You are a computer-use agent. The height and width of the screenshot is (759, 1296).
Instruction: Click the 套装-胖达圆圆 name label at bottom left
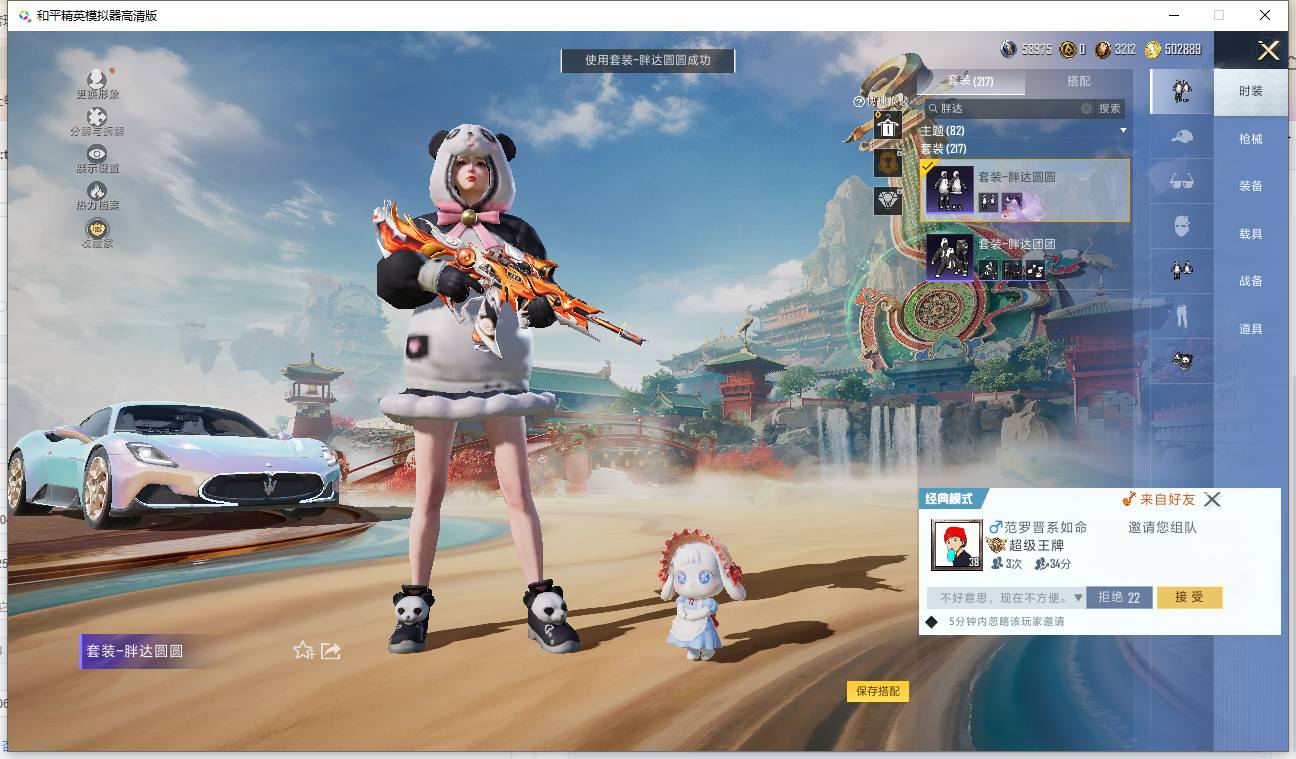coord(134,651)
